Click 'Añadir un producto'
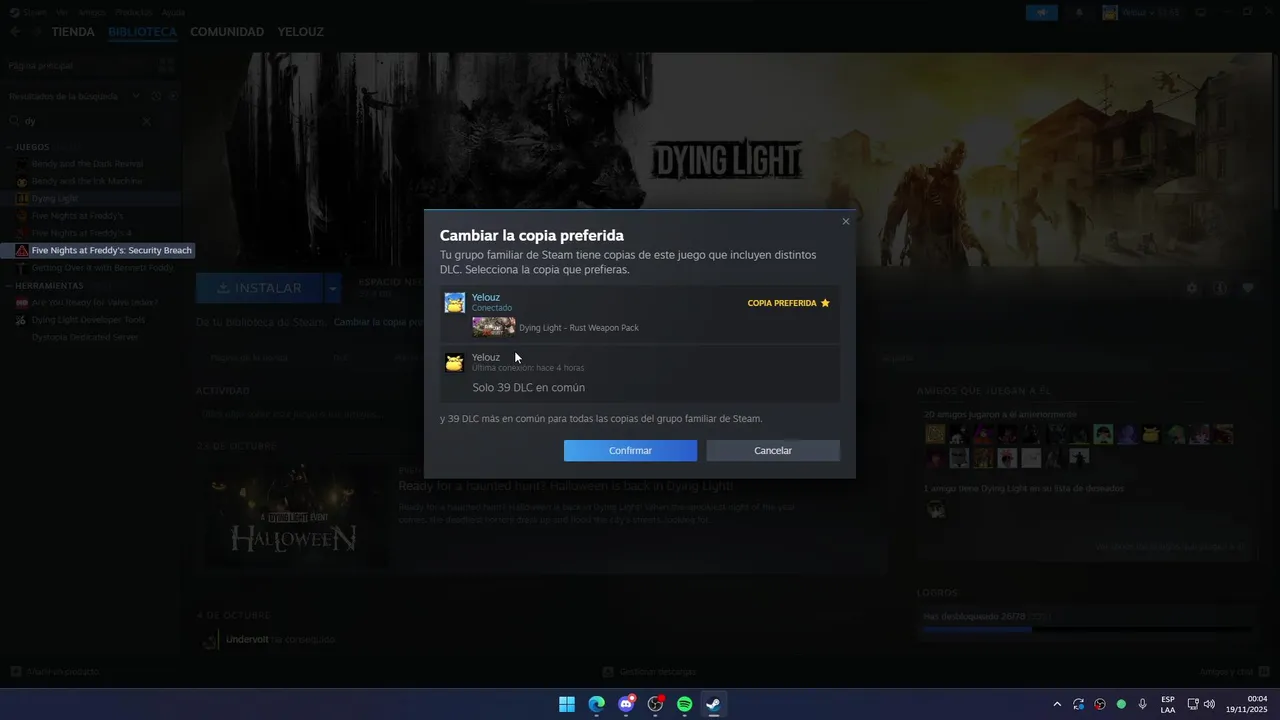This screenshot has height=720, width=1280. click(x=55, y=672)
